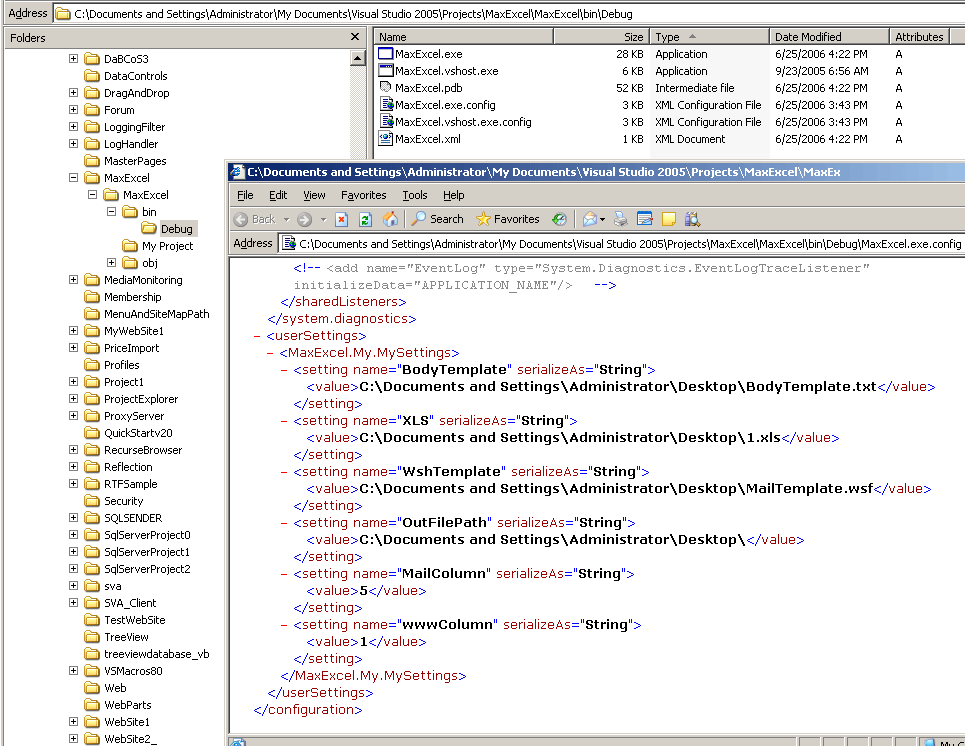Open the File menu
This screenshot has height=746, width=965.
(x=245, y=195)
